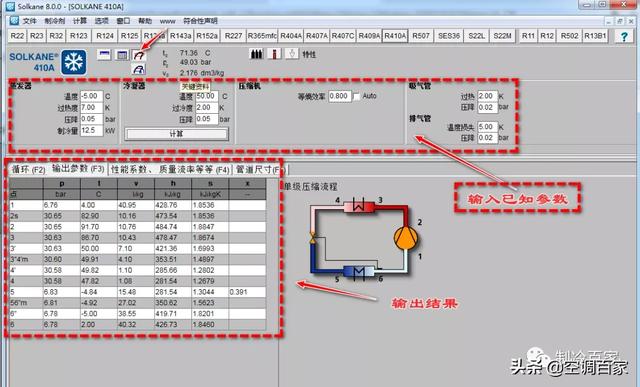This screenshot has height=387, width=640.
Task: Select the lower cycle diagram icon
Action: [139, 69]
